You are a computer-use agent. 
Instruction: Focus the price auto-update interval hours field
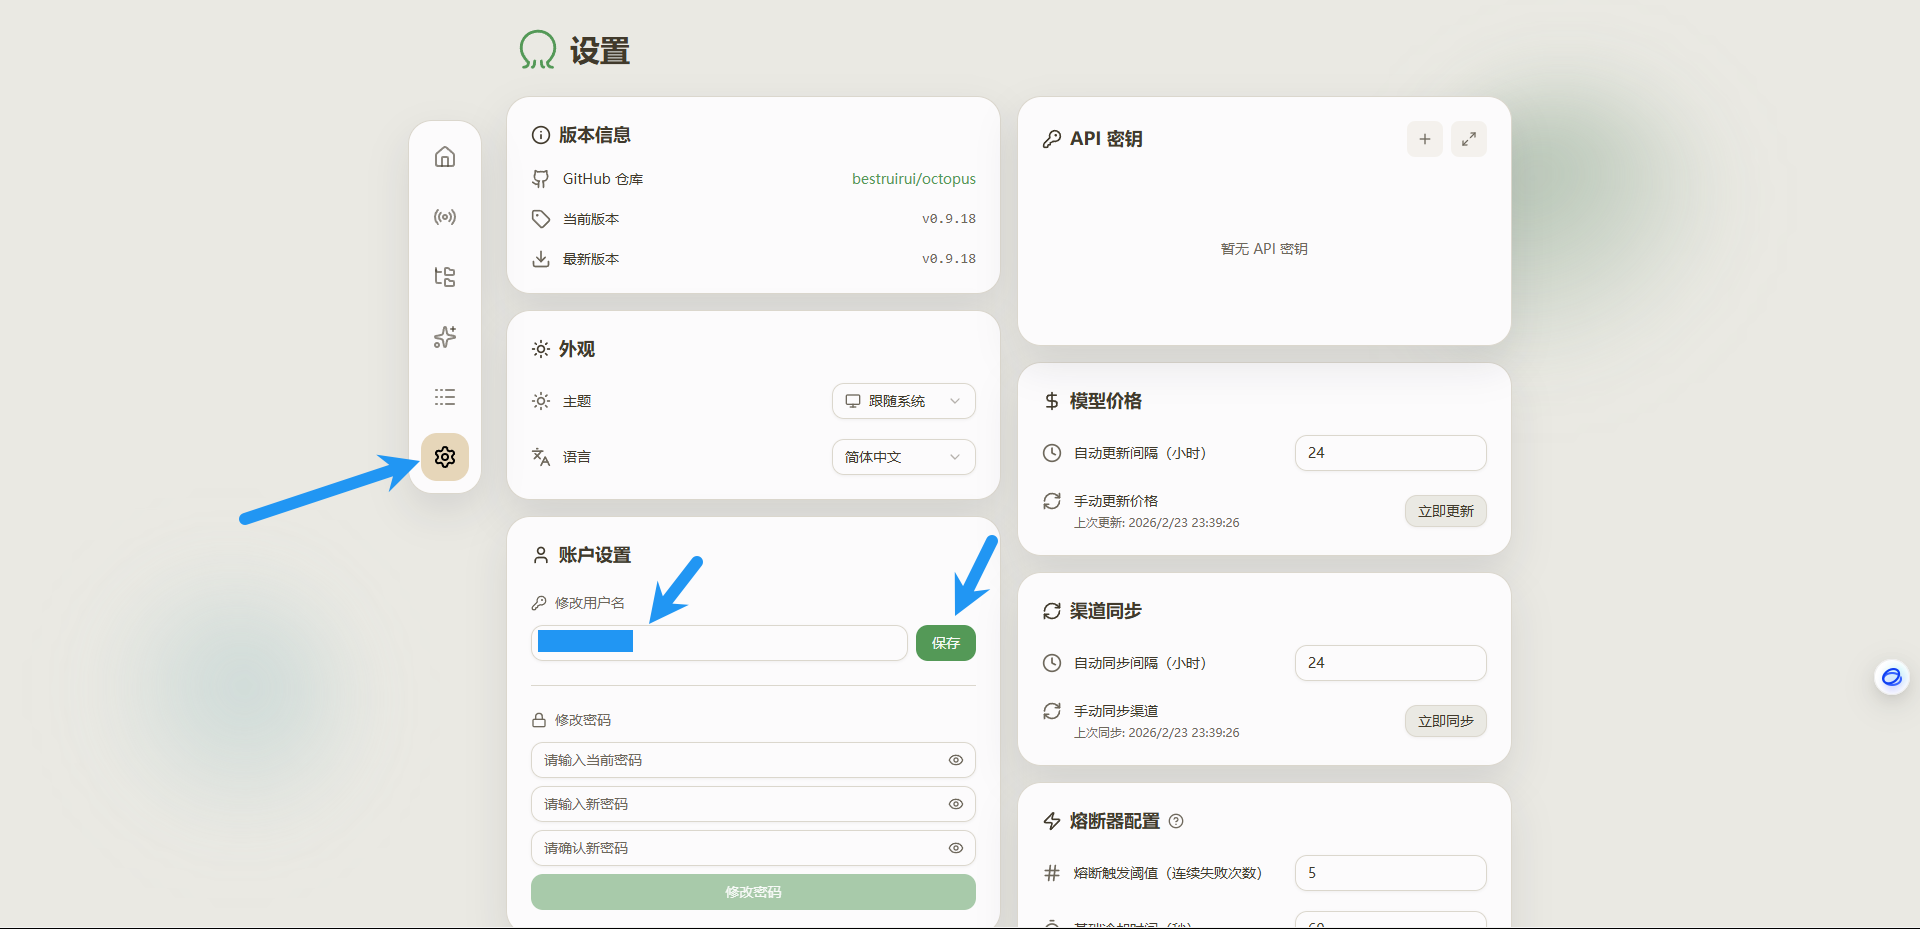pyautogui.click(x=1389, y=453)
